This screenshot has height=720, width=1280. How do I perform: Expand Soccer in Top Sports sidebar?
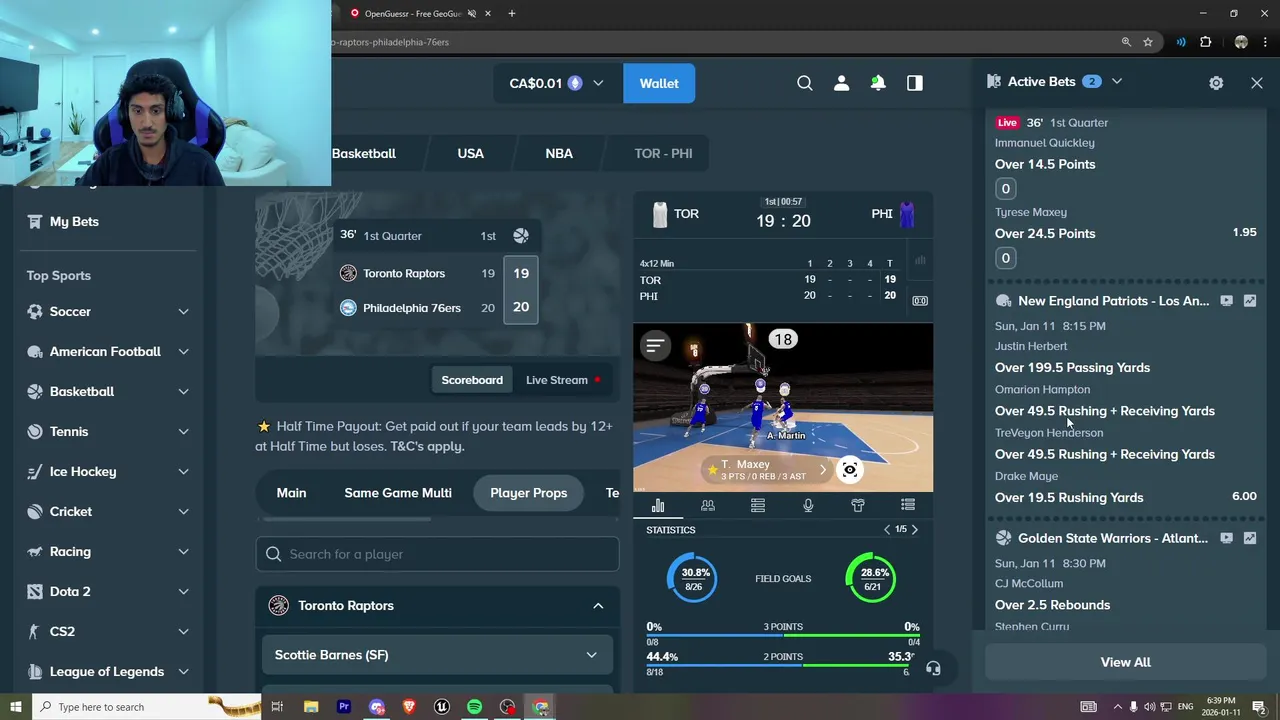pyautogui.click(x=183, y=312)
